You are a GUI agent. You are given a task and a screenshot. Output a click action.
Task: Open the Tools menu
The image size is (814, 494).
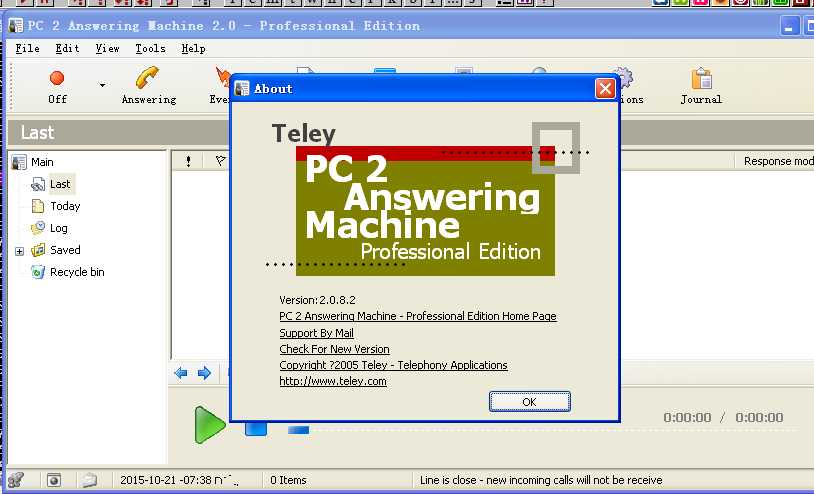tap(151, 49)
